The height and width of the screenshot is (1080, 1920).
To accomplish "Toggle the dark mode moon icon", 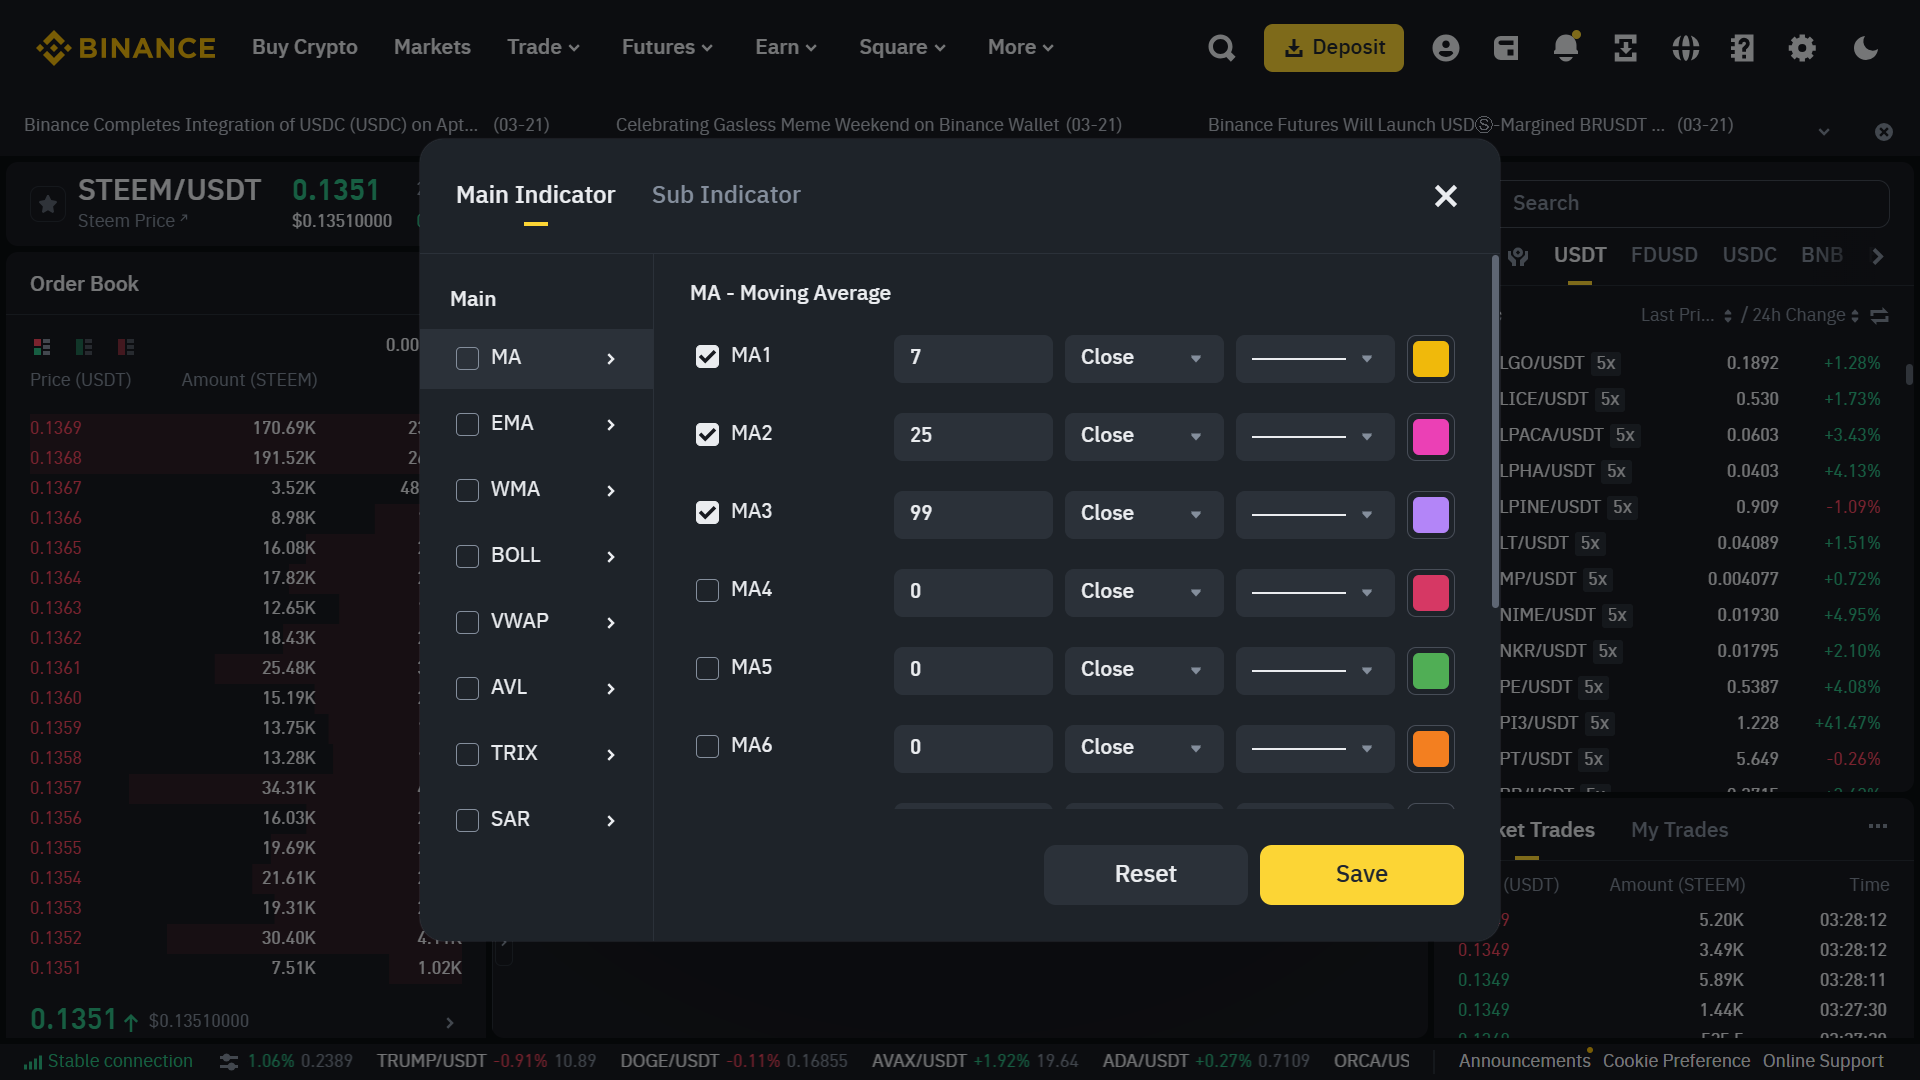I will pos(1865,48).
